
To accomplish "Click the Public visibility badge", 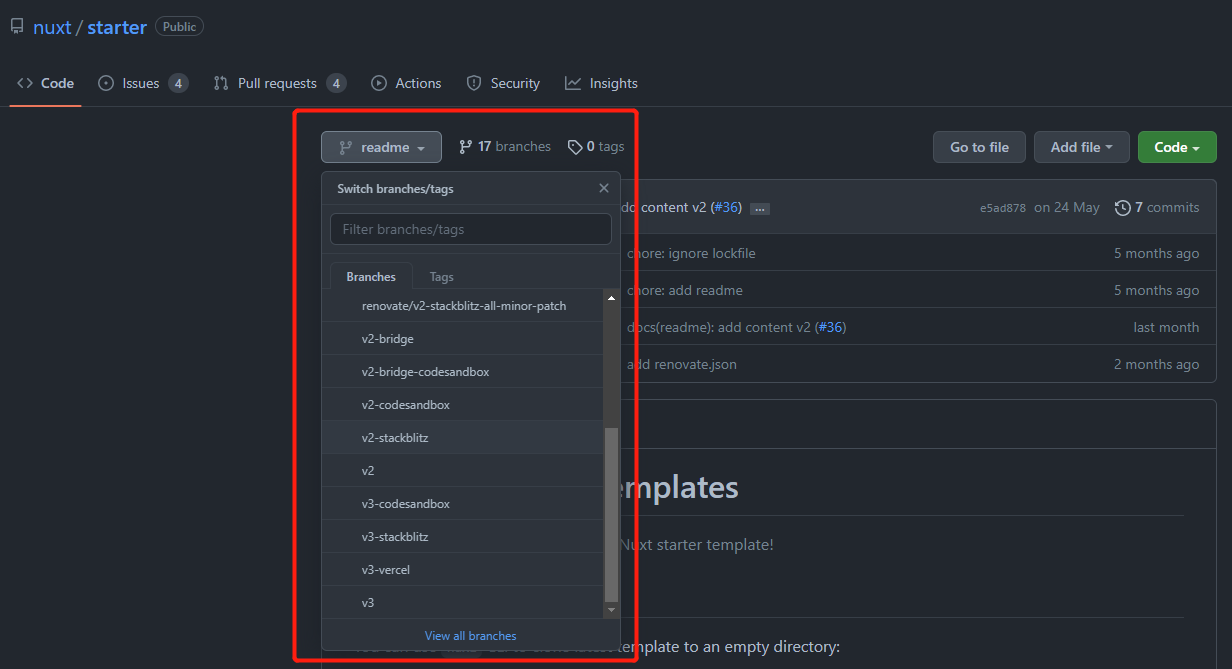I will [x=179, y=27].
